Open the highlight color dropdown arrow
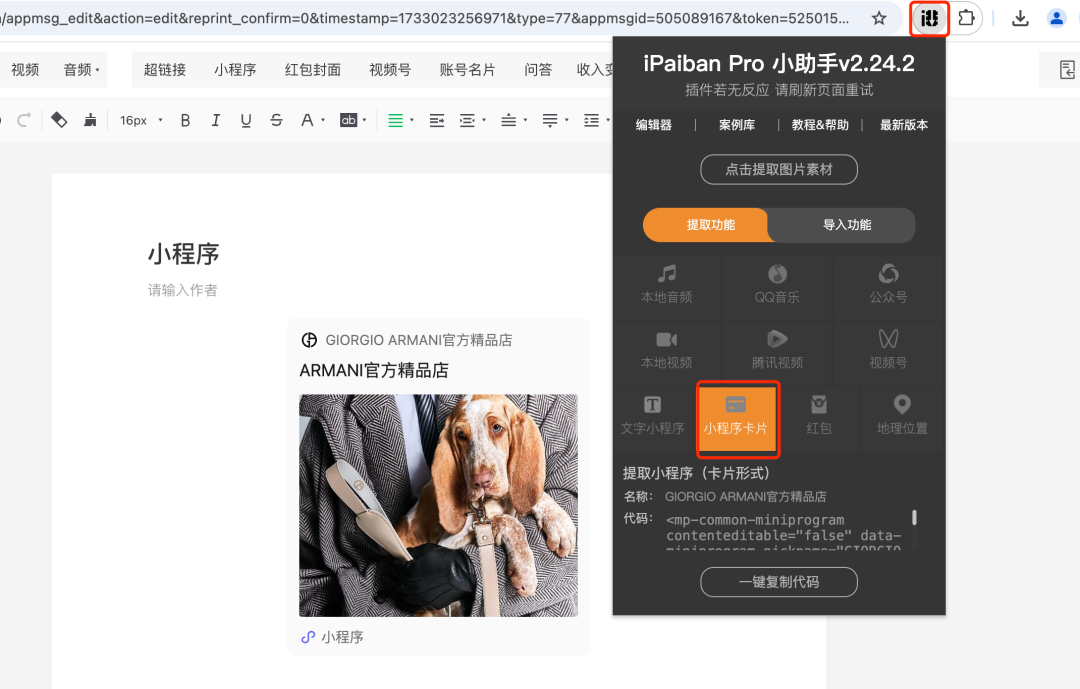This screenshot has height=689, width=1080. [x=364, y=121]
